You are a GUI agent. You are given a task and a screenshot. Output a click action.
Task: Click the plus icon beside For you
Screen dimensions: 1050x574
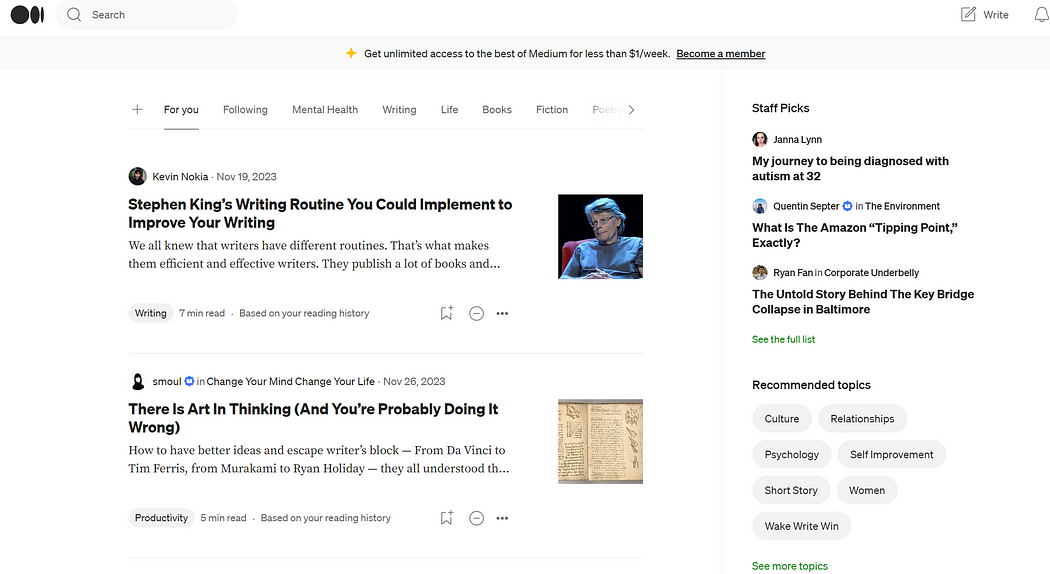pos(137,110)
